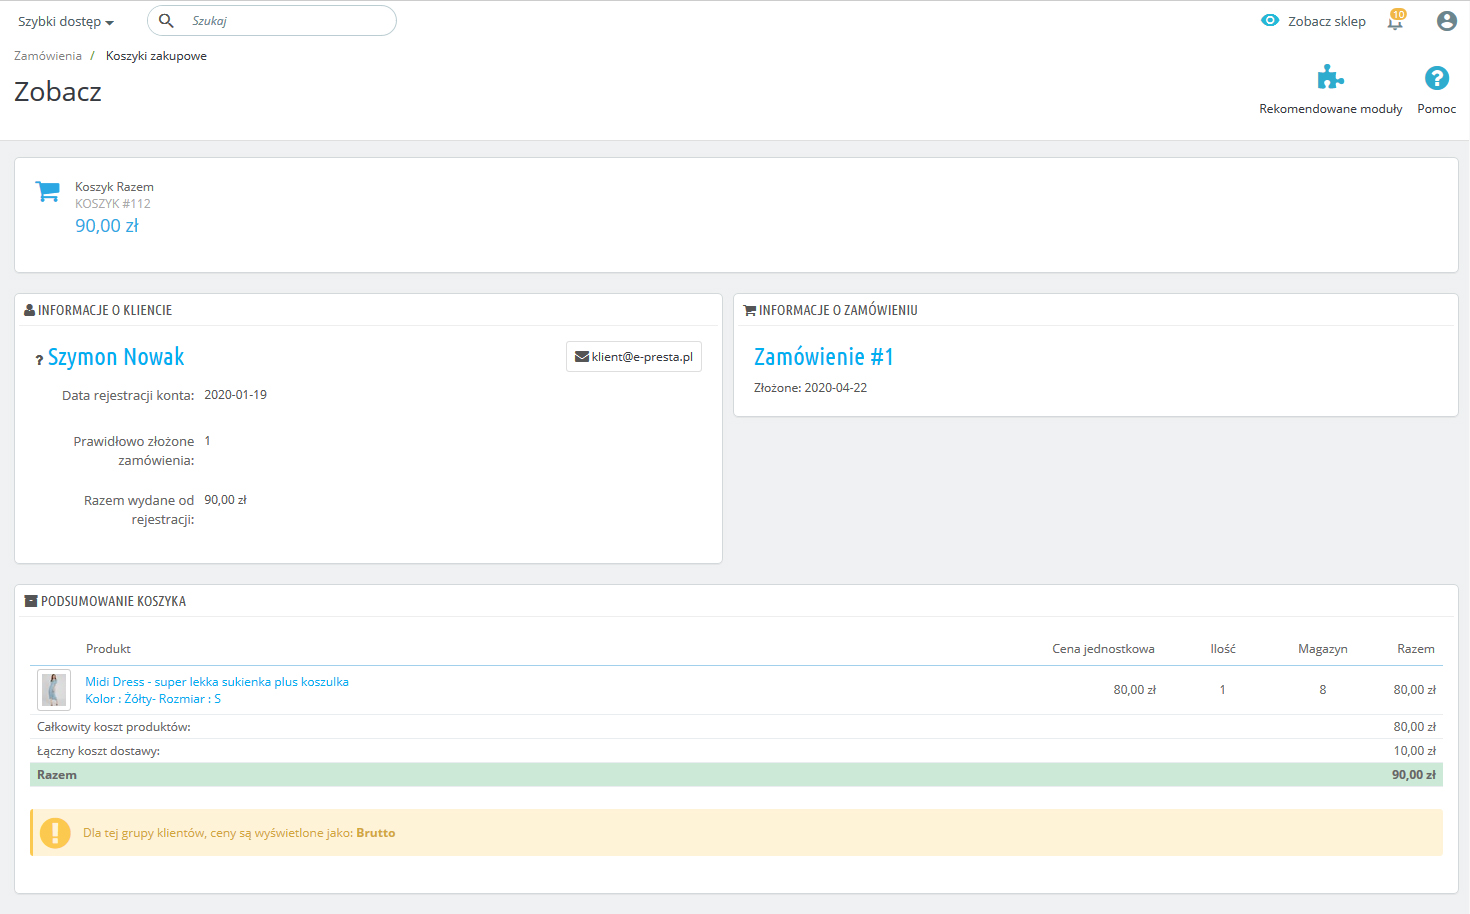Open the Zobacz sklep link

click(x=1326, y=21)
